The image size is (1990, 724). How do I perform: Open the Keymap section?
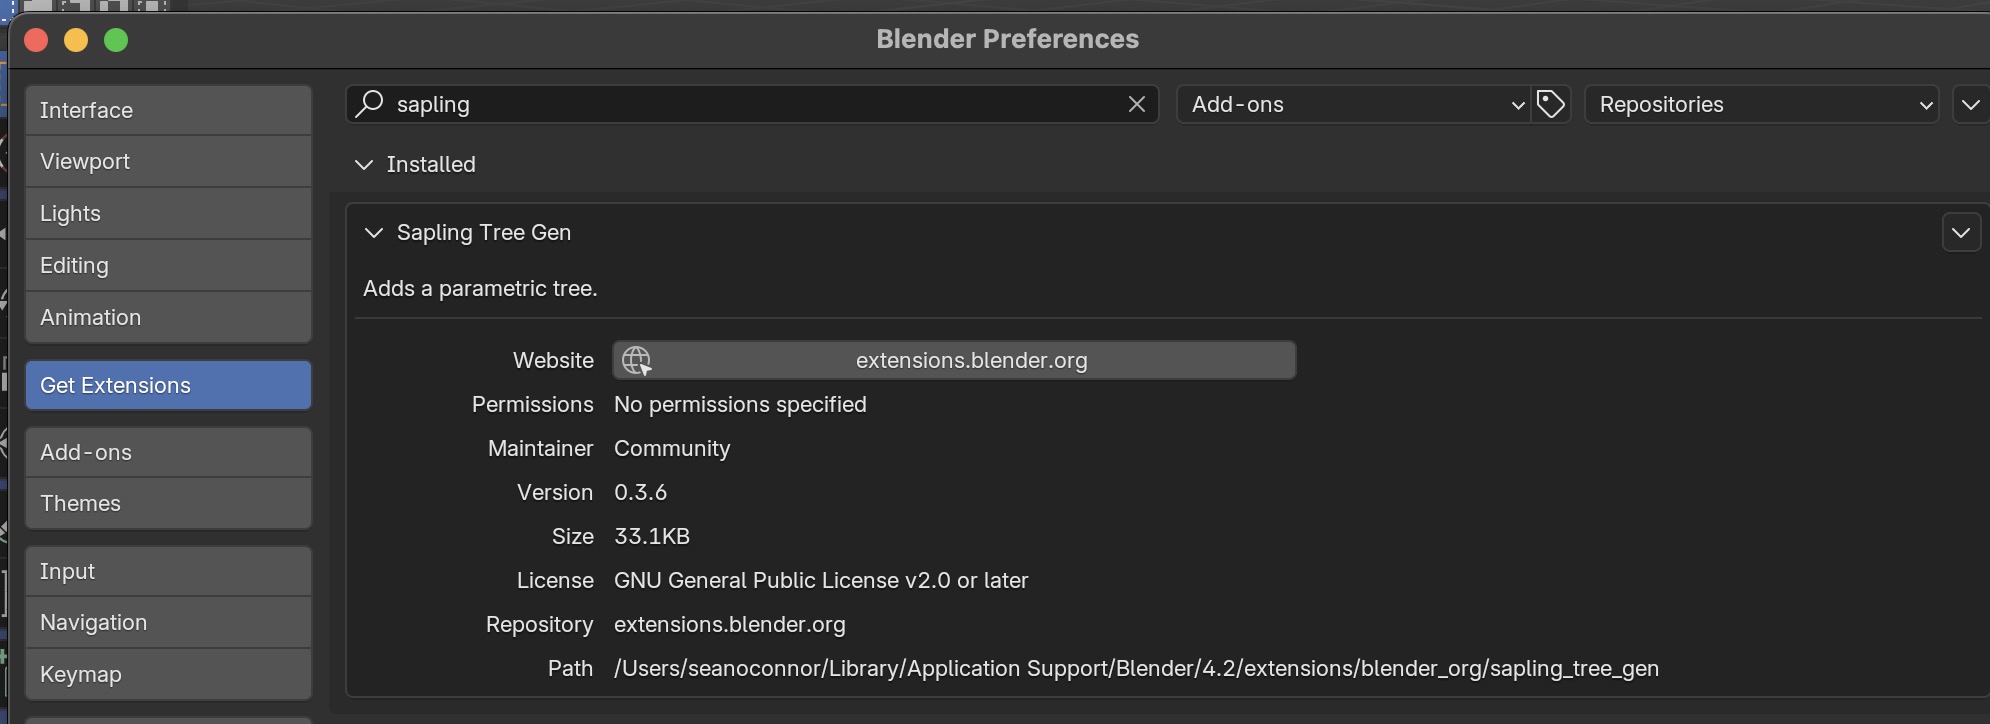click(168, 674)
